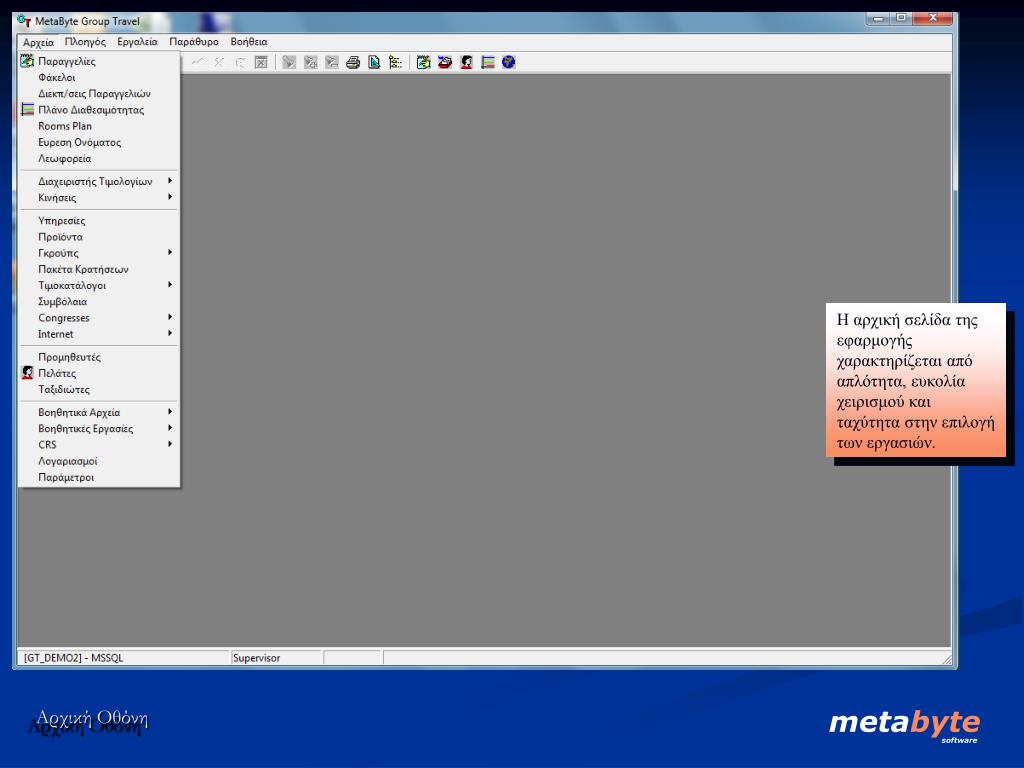Click the MetaByte Group Travel title bar icon
The height and width of the screenshot is (768, 1024).
tap(24, 21)
